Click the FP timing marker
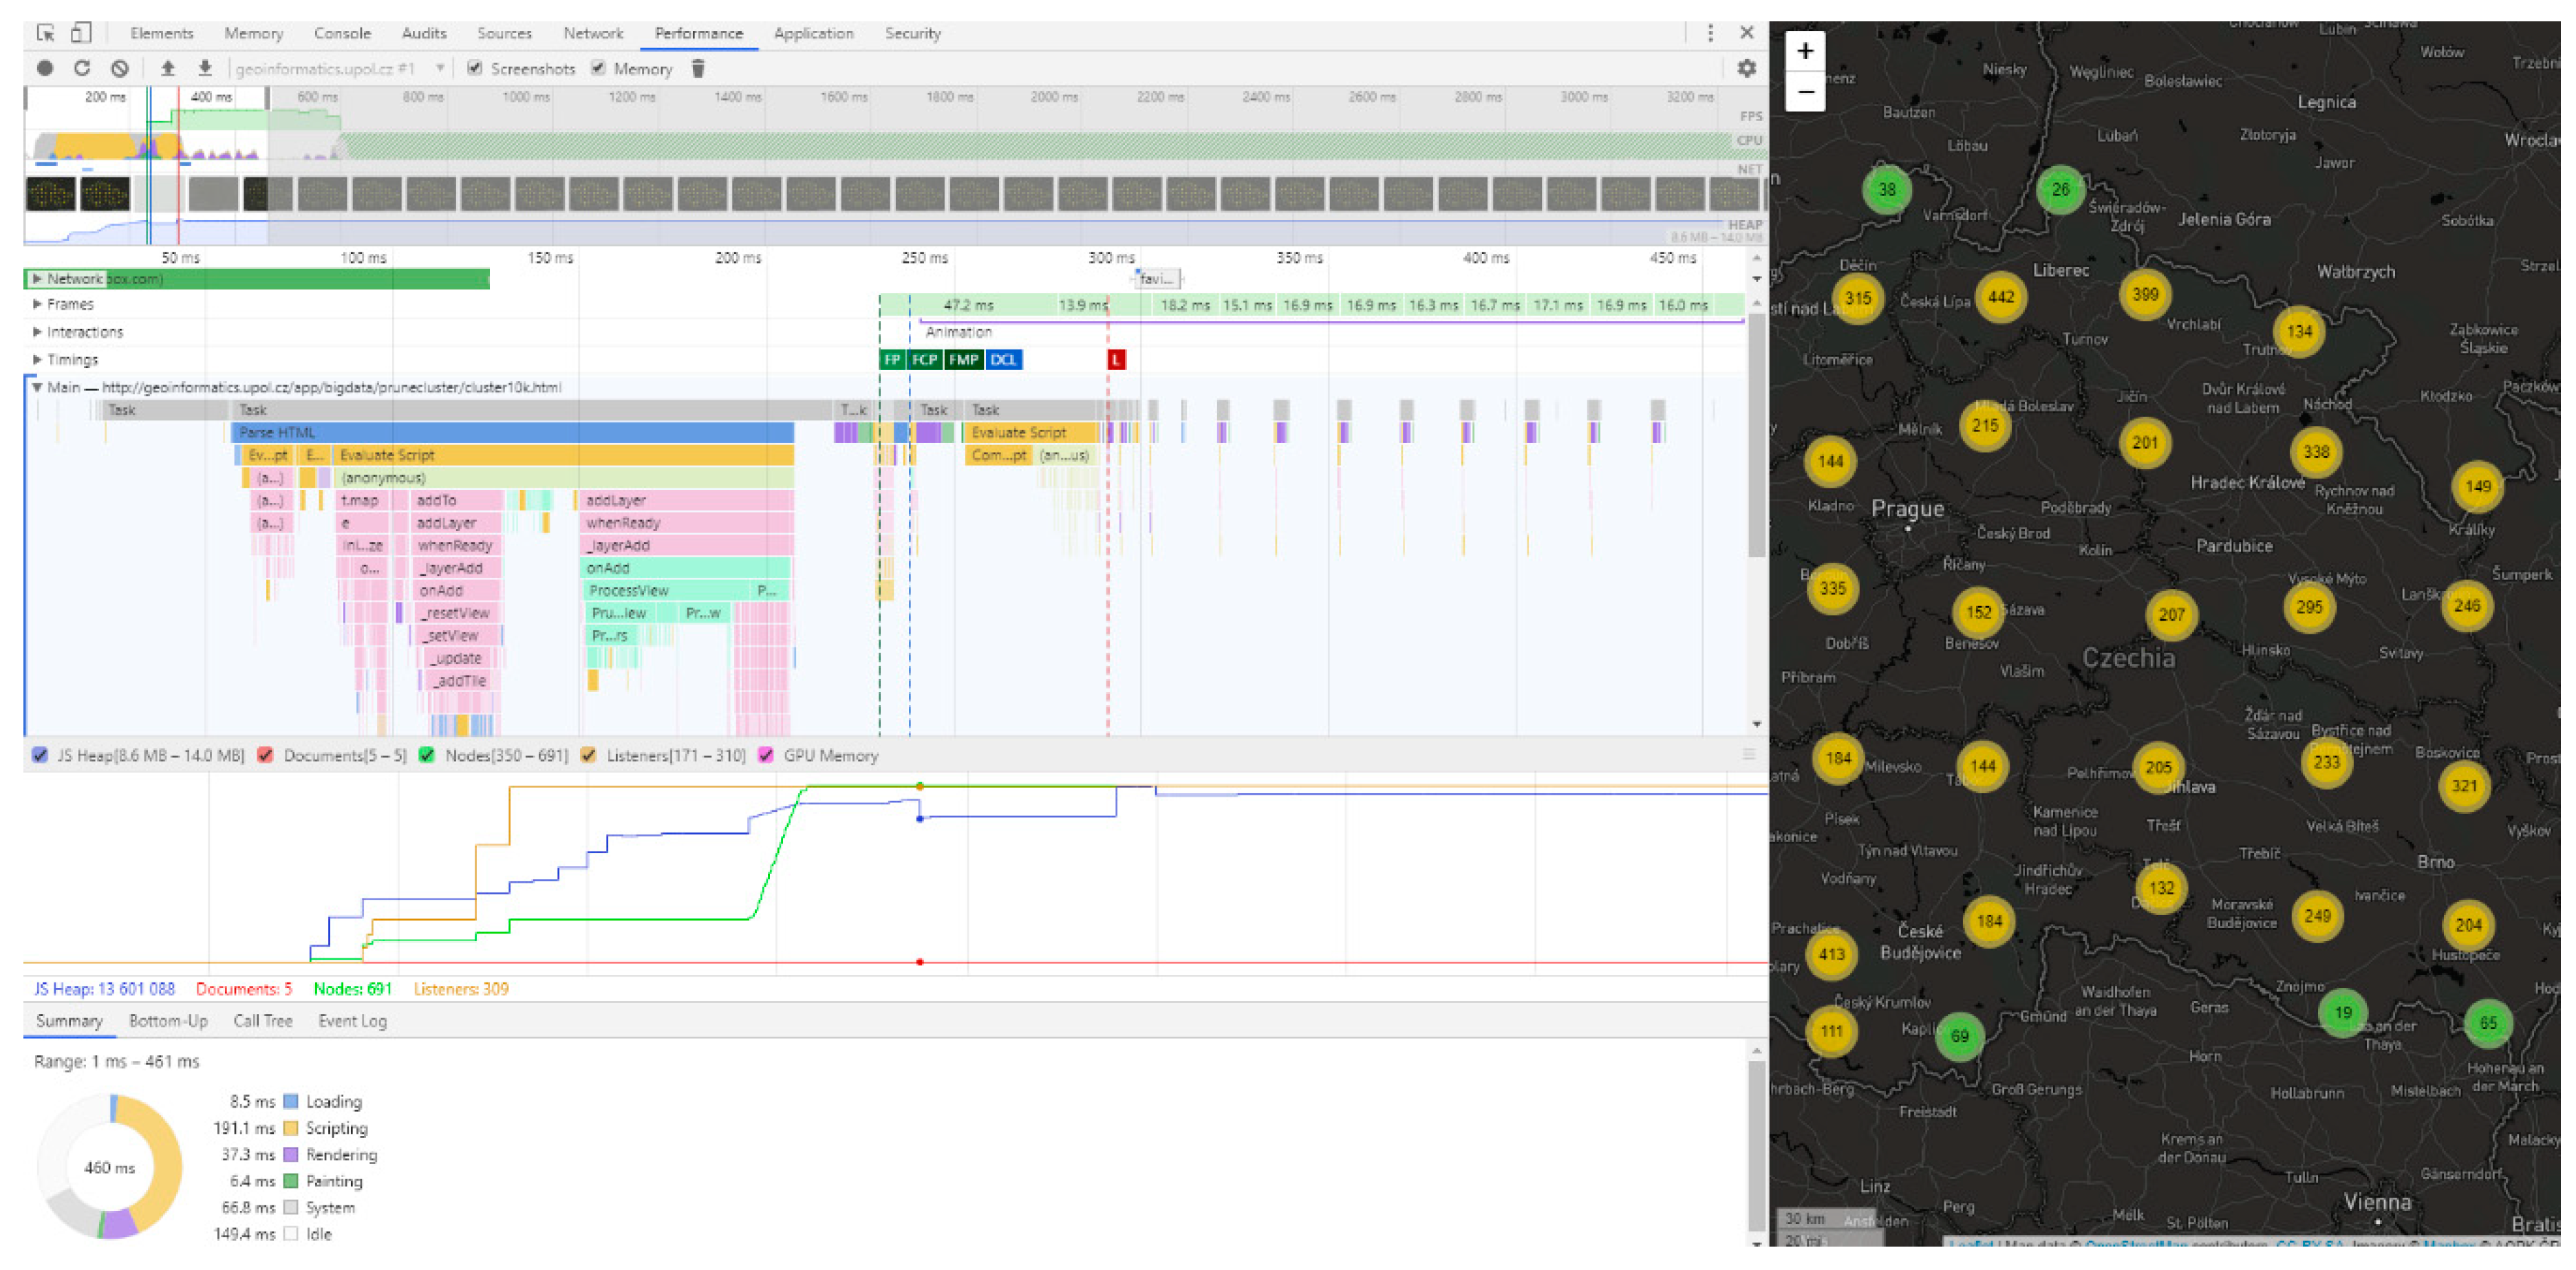This screenshot has height=1270, width=2576. (x=892, y=360)
